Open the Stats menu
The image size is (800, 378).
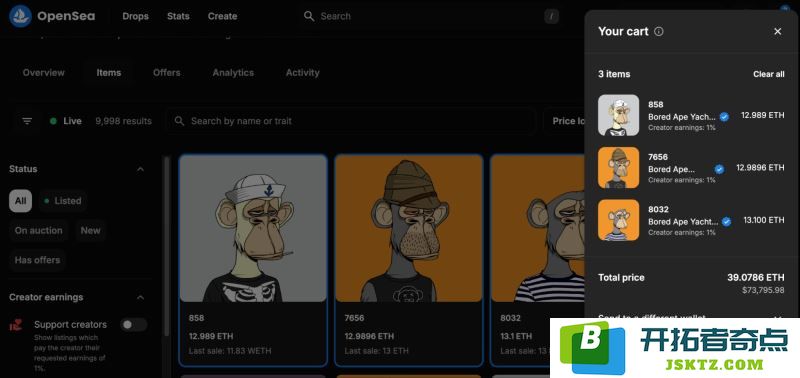(x=178, y=16)
